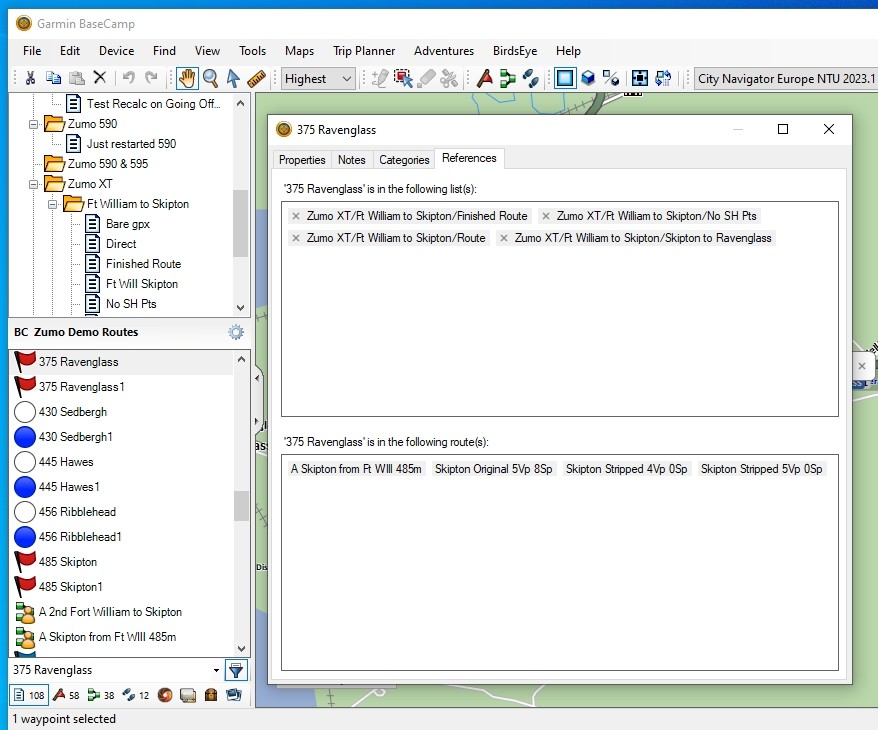This screenshot has height=730, width=878.
Task: Select the arrow Select tool
Action: click(x=233, y=78)
